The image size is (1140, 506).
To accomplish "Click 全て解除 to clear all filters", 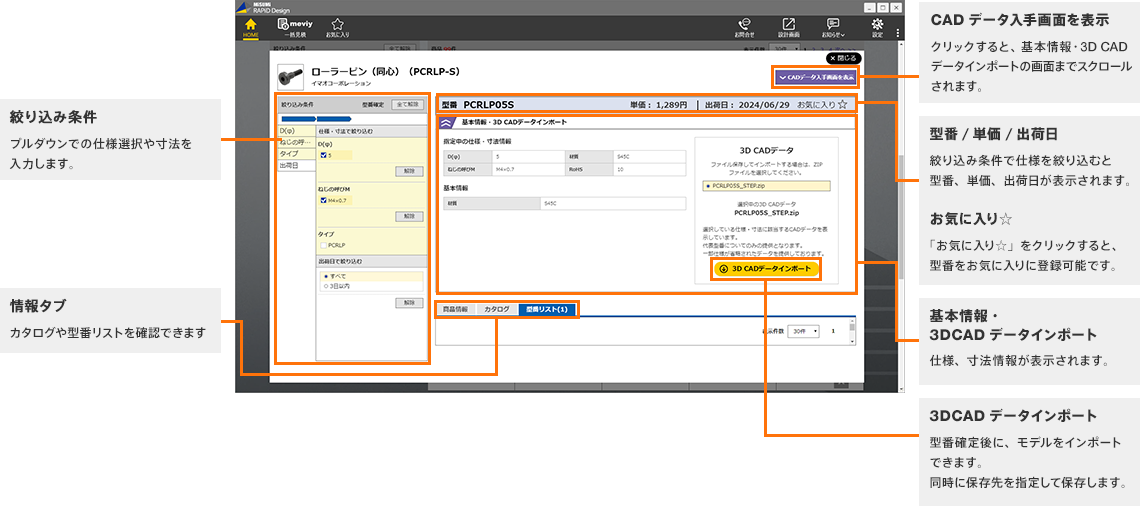I will pyautogui.click(x=408, y=103).
